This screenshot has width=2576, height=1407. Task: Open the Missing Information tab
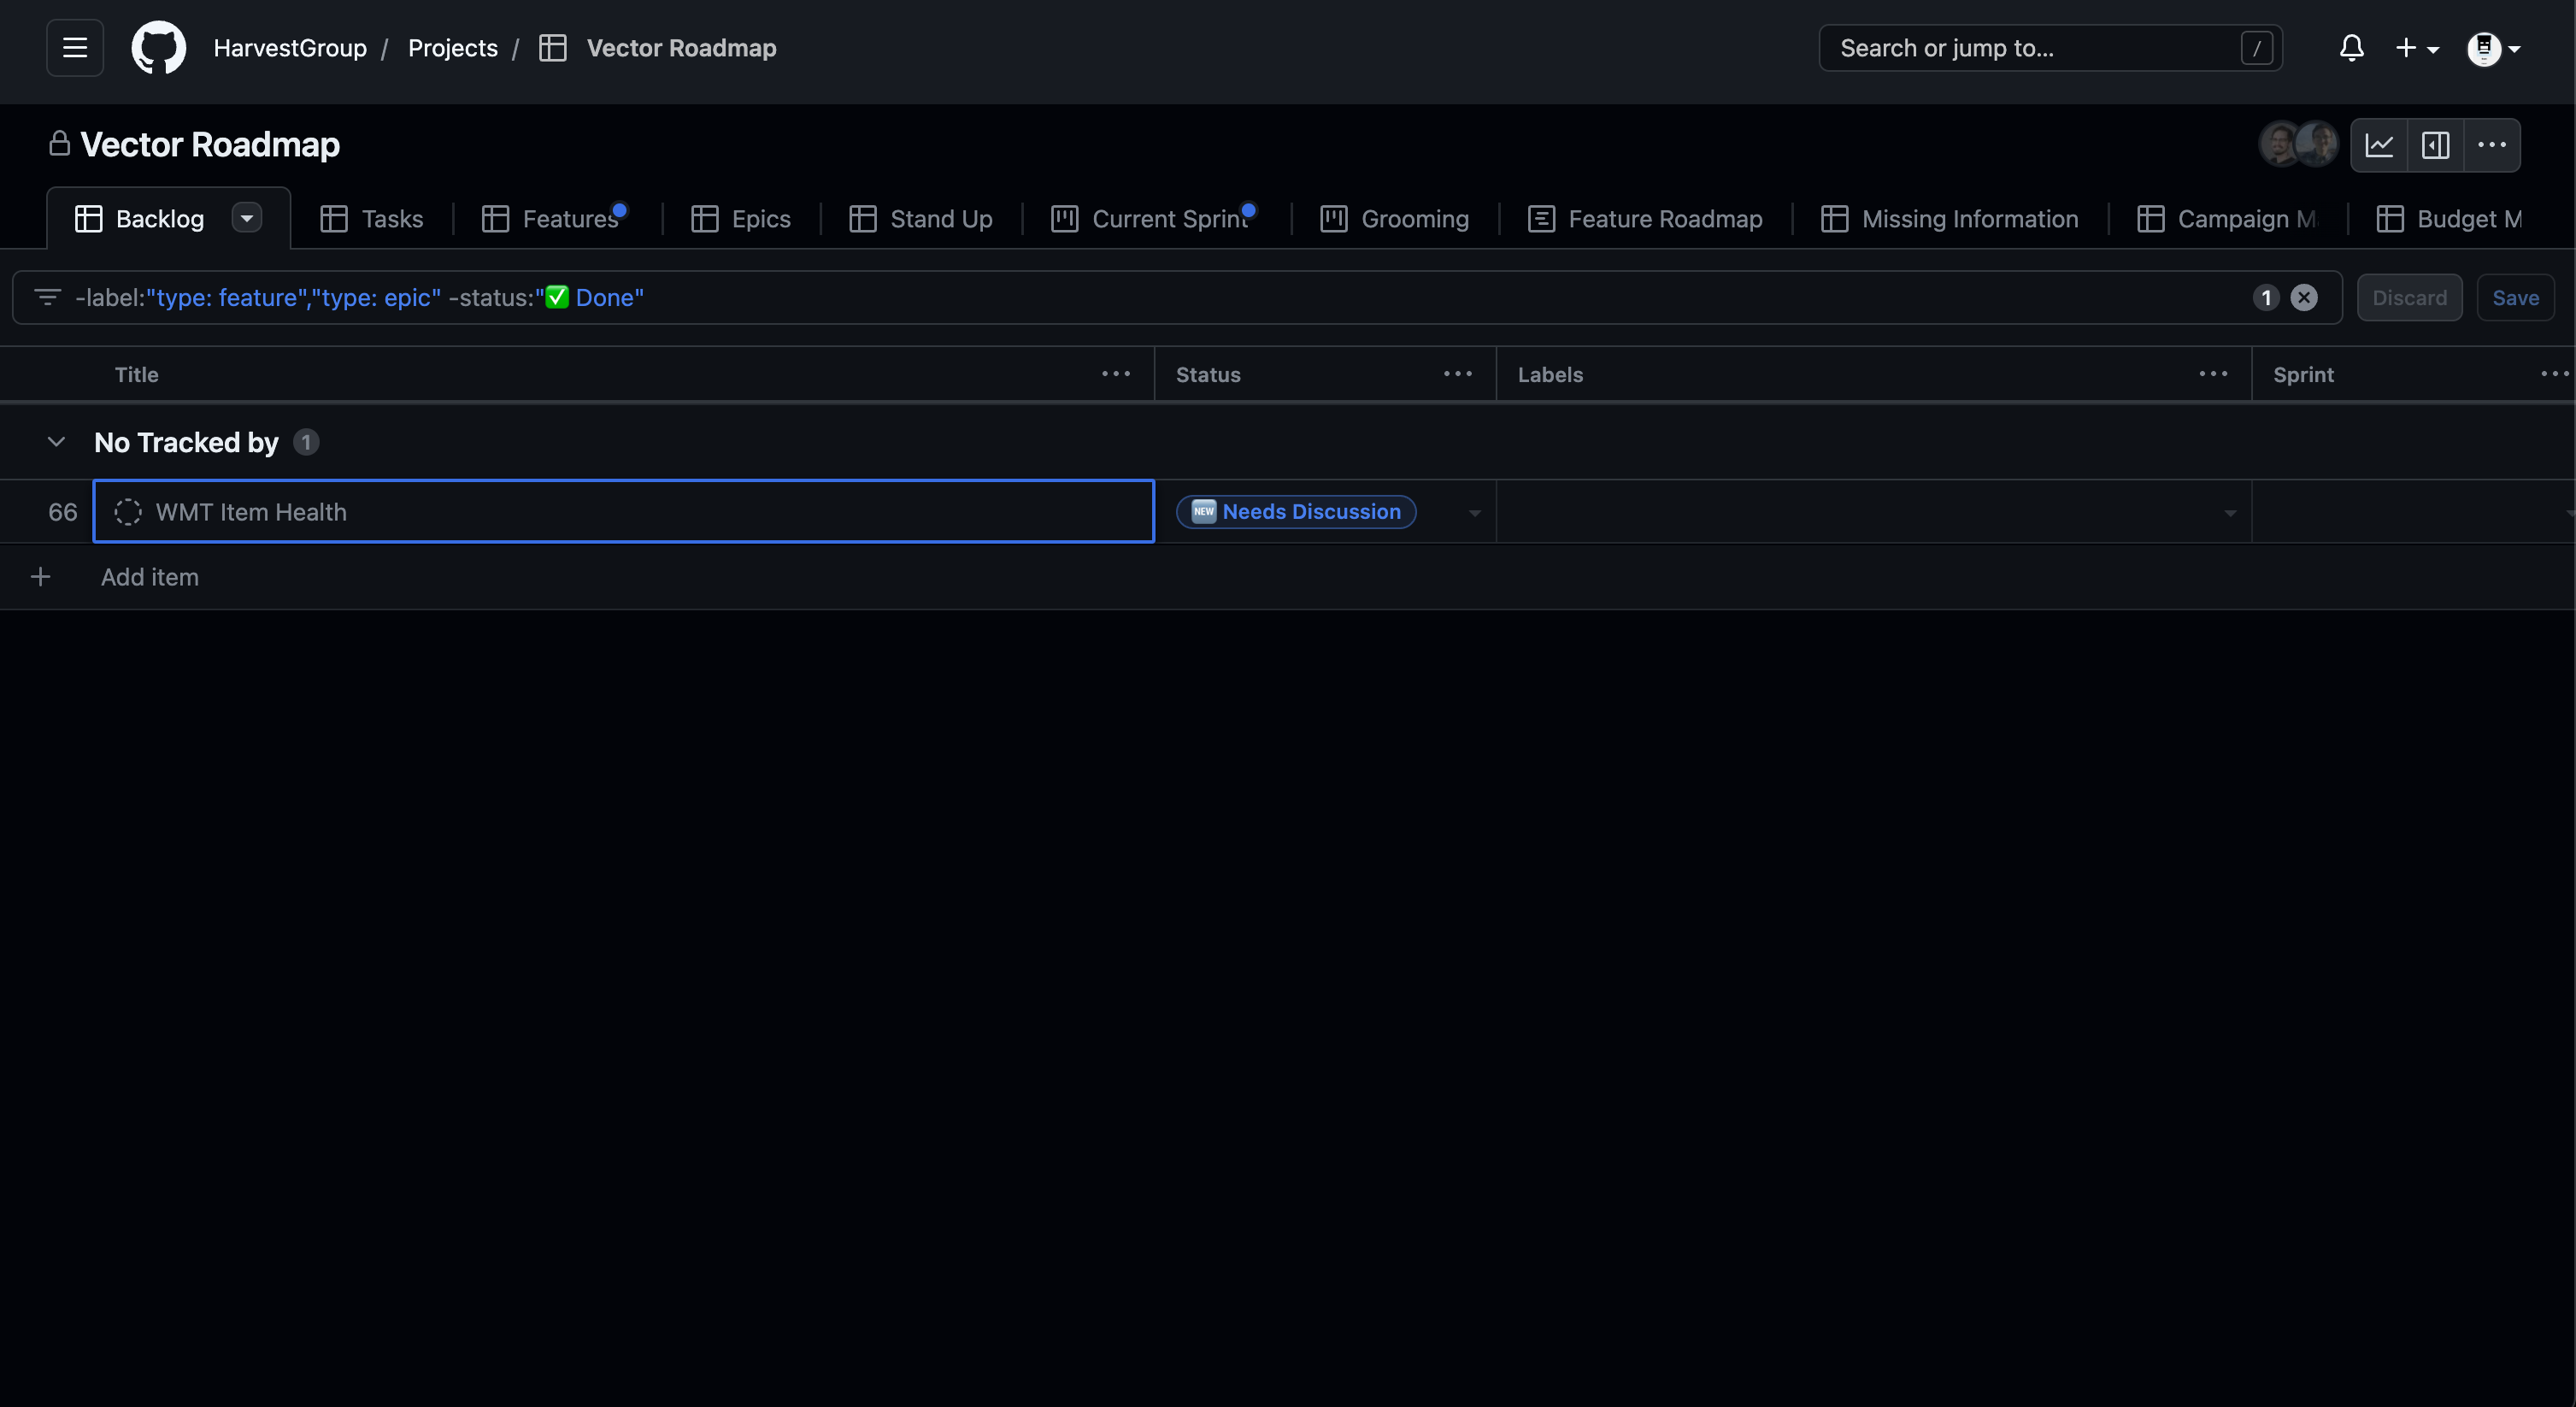pyautogui.click(x=1950, y=219)
